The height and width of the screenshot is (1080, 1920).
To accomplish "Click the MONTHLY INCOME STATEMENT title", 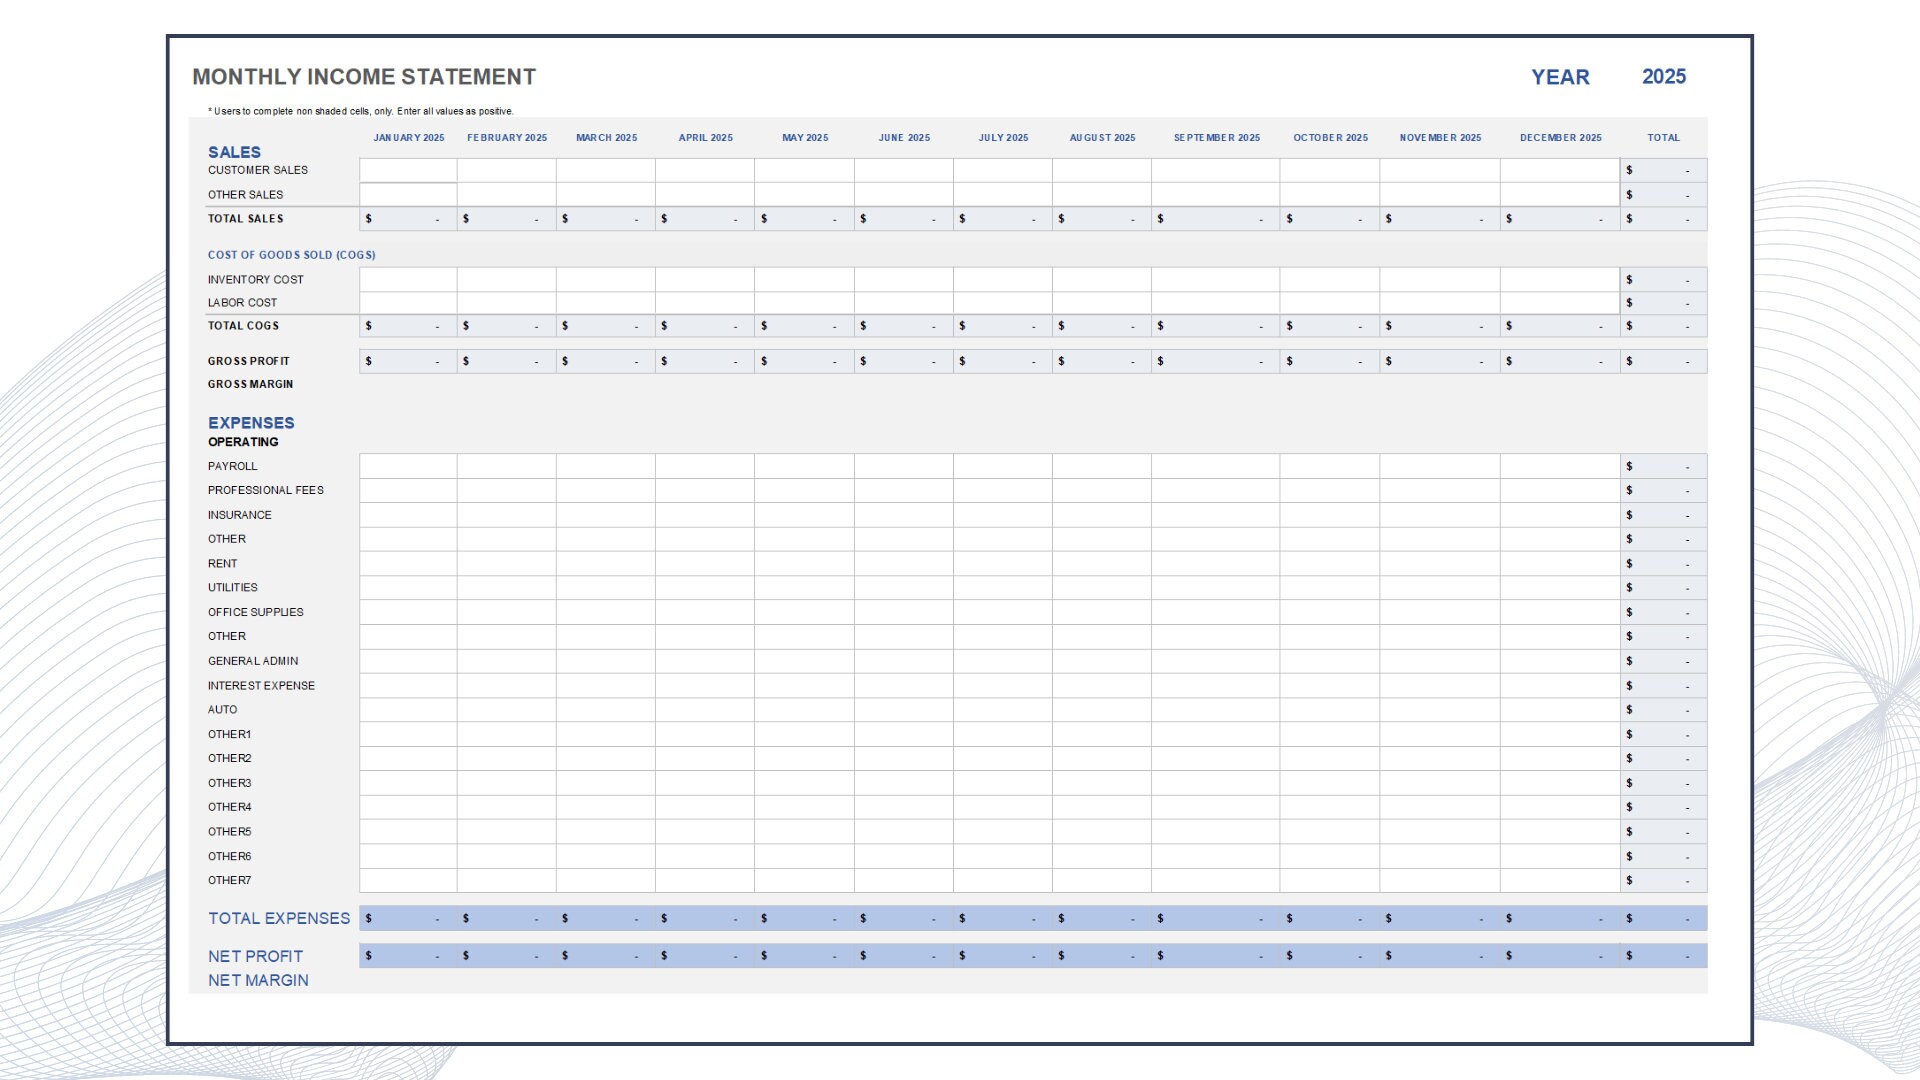I will (363, 76).
